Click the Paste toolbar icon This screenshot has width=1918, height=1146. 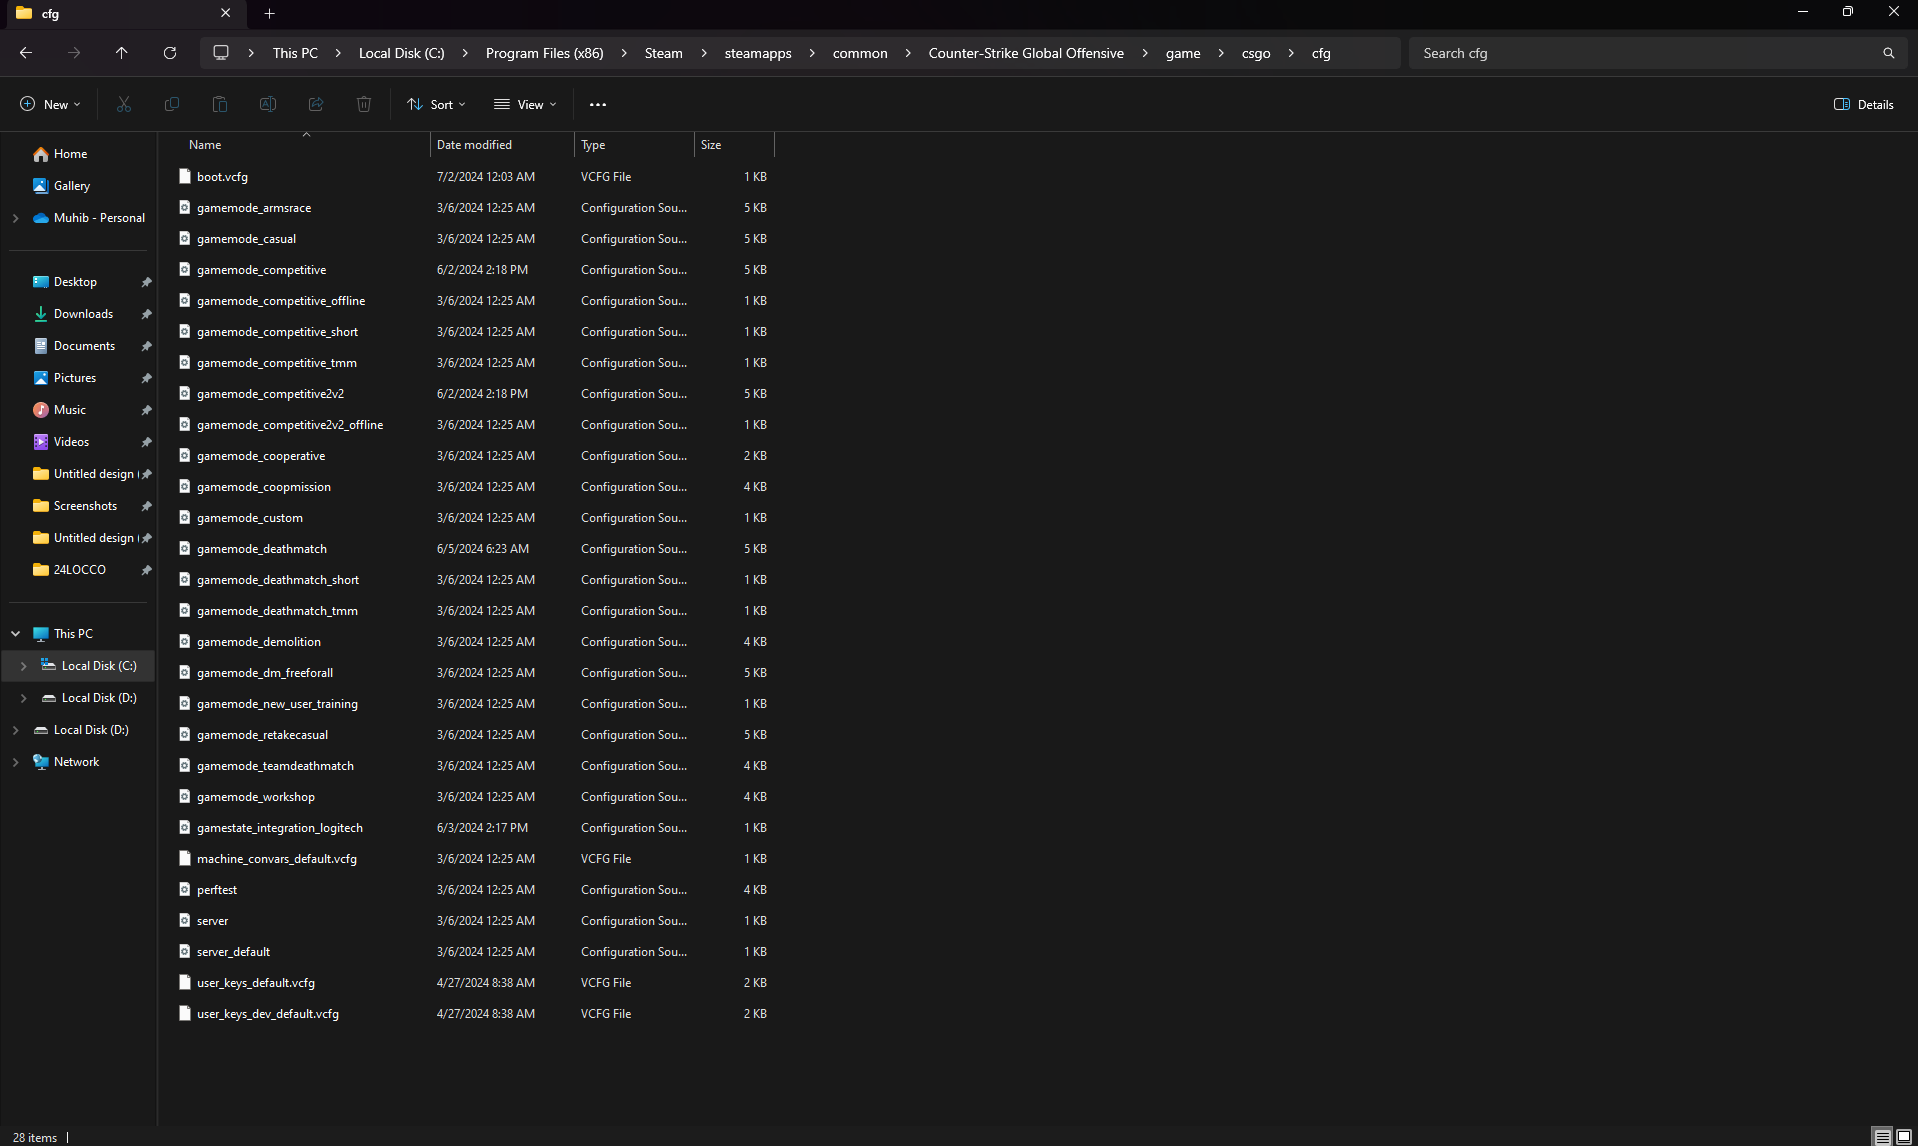pos(220,104)
